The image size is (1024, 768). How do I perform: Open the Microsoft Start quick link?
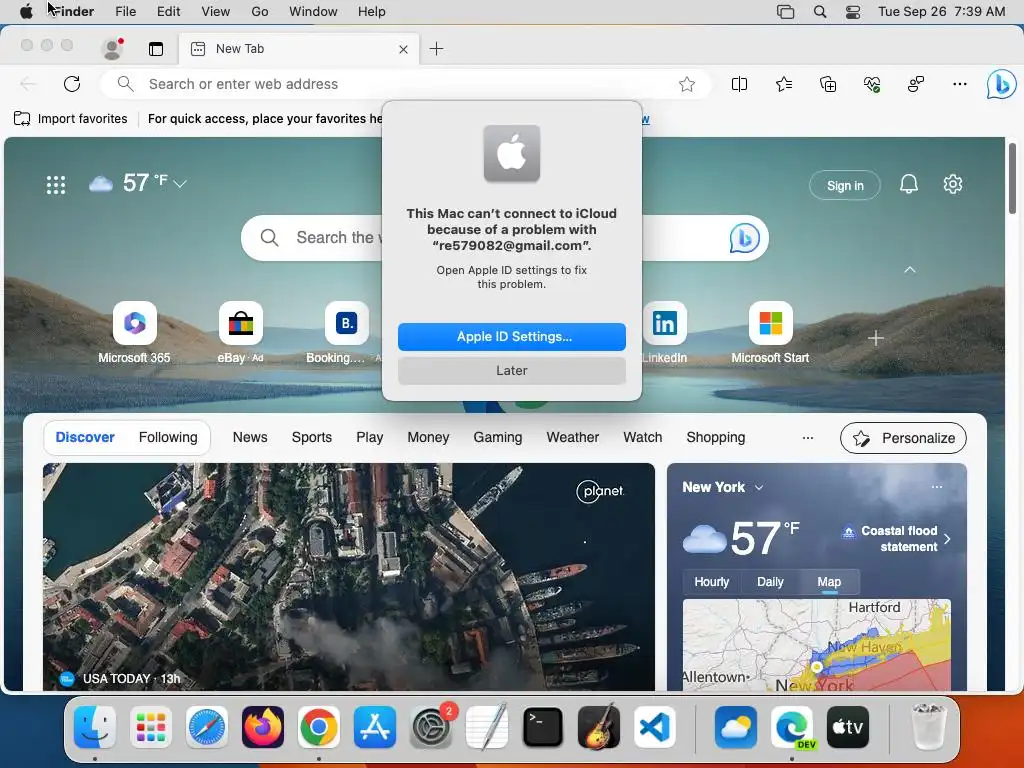pos(770,332)
